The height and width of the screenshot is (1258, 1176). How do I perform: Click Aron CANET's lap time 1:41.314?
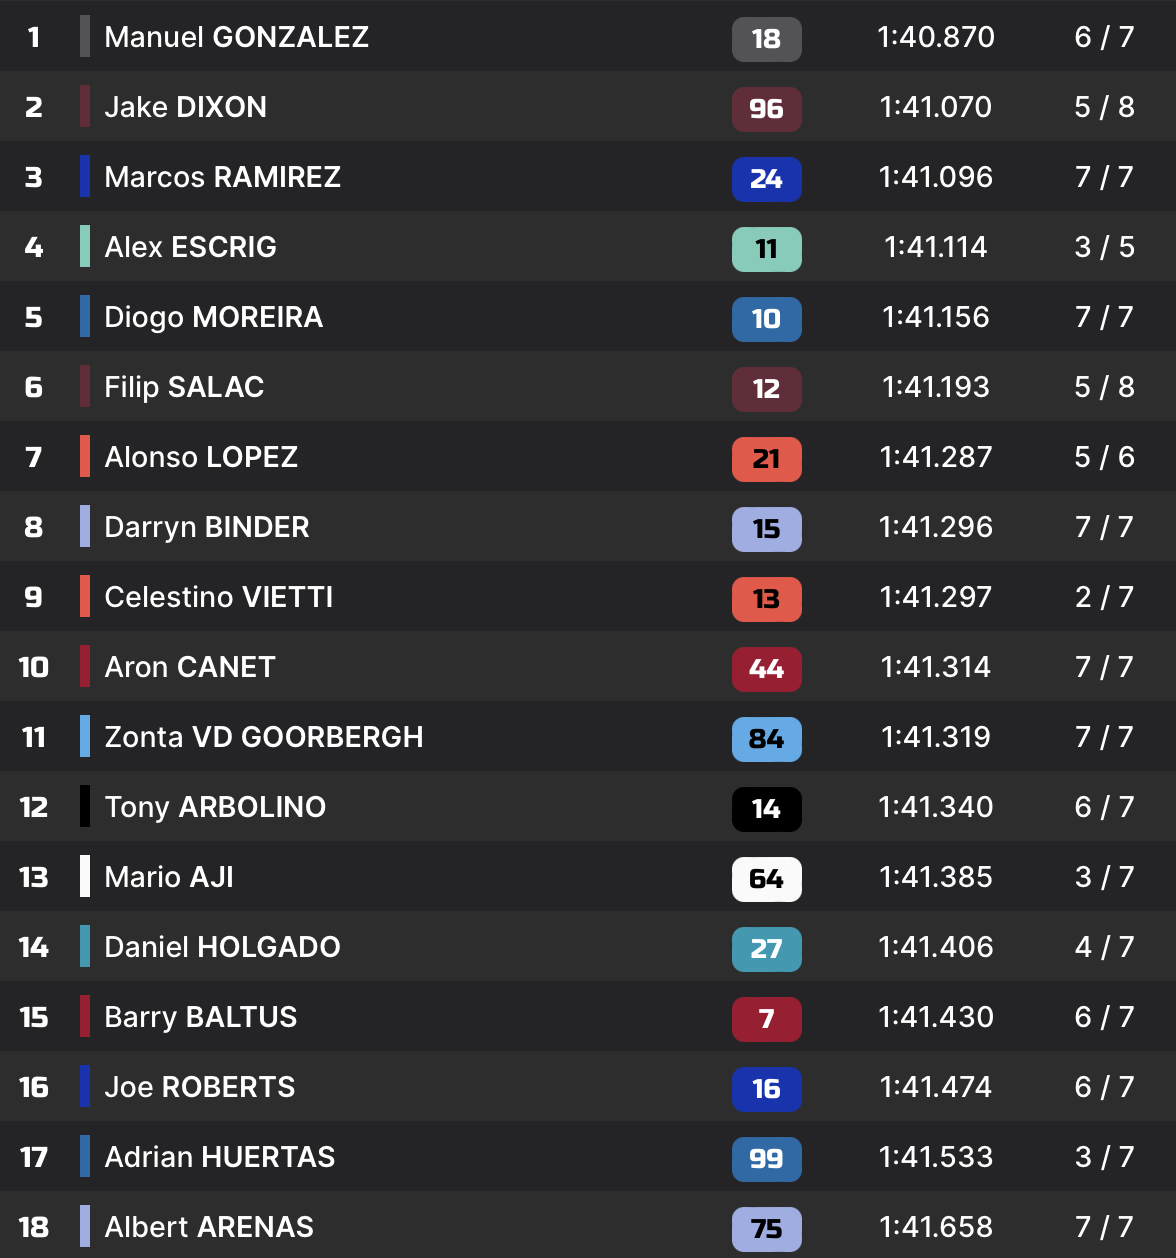pos(935,667)
